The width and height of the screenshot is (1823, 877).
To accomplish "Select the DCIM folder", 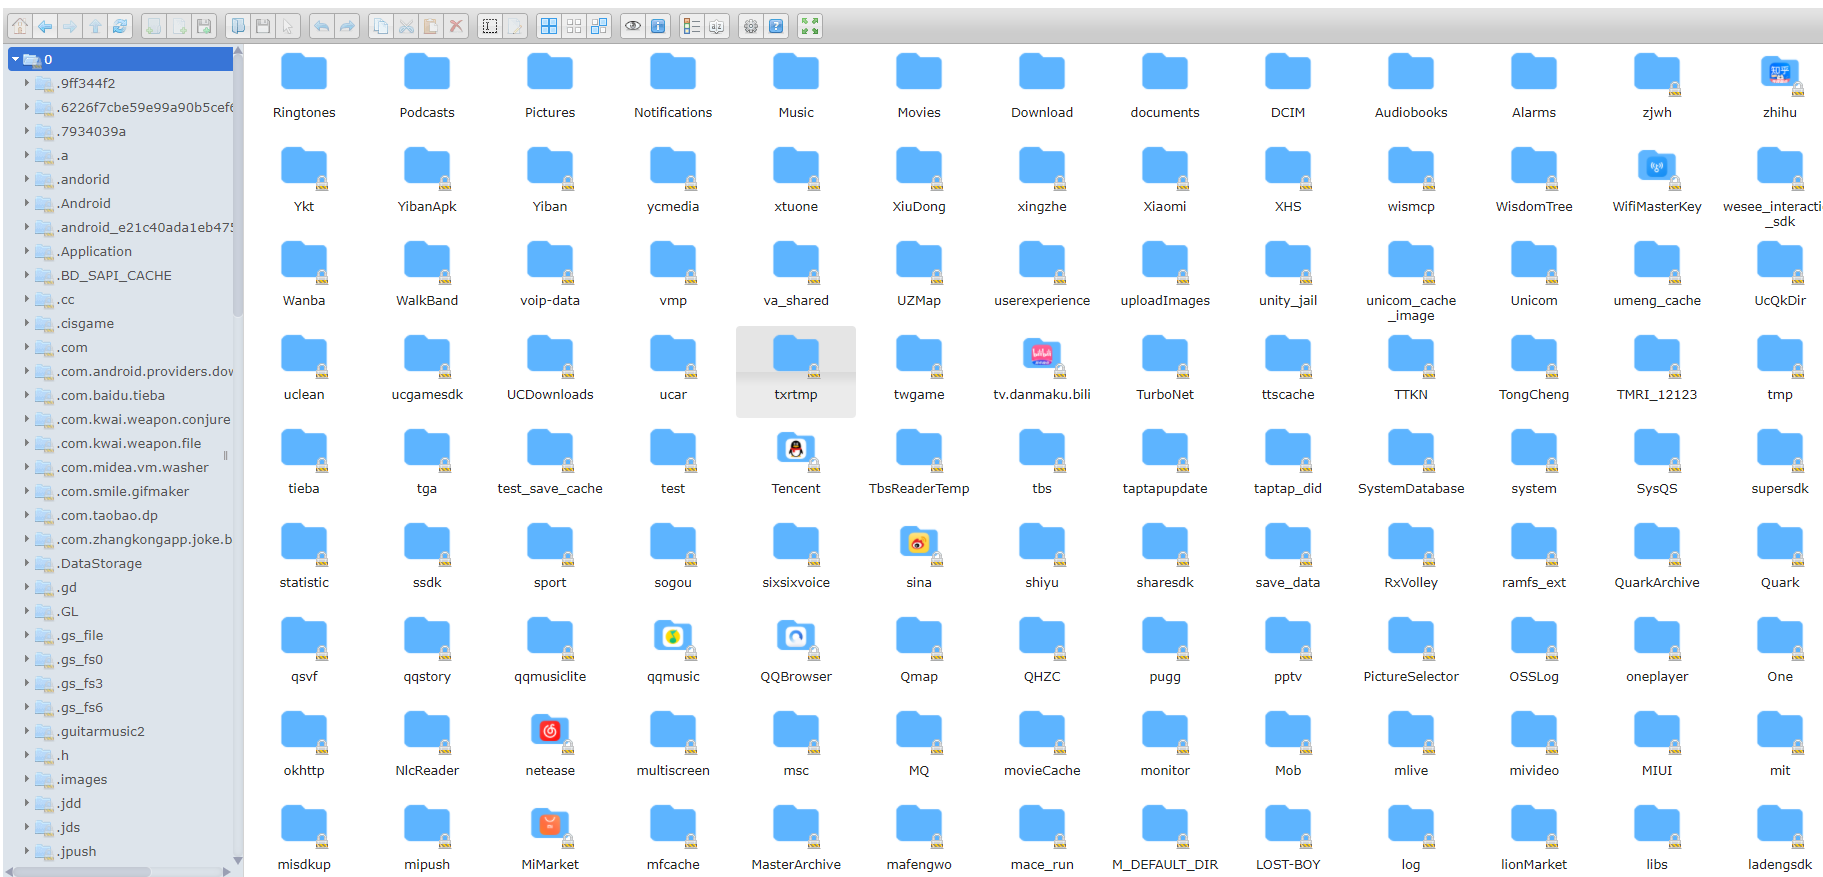I will click(1288, 85).
